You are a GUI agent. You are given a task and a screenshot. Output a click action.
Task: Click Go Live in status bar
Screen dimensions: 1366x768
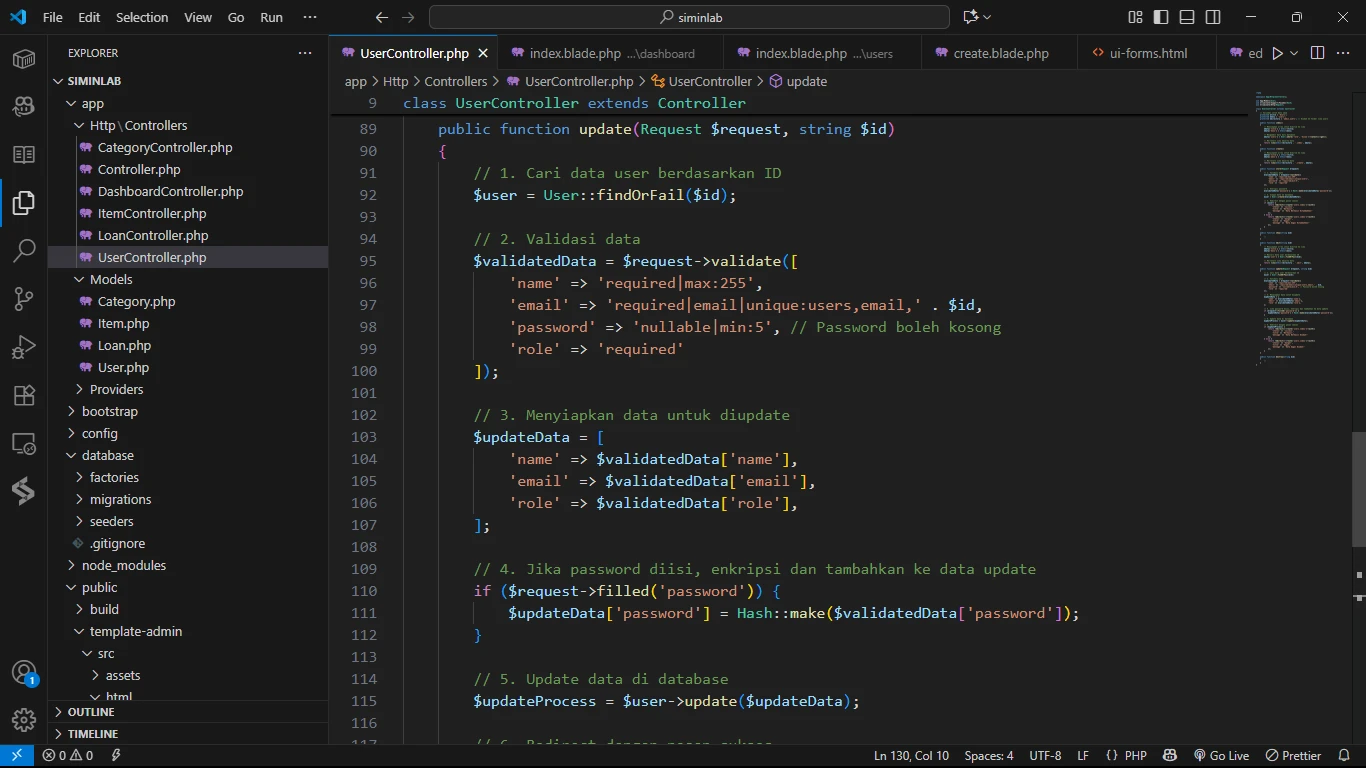coord(1221,756)
